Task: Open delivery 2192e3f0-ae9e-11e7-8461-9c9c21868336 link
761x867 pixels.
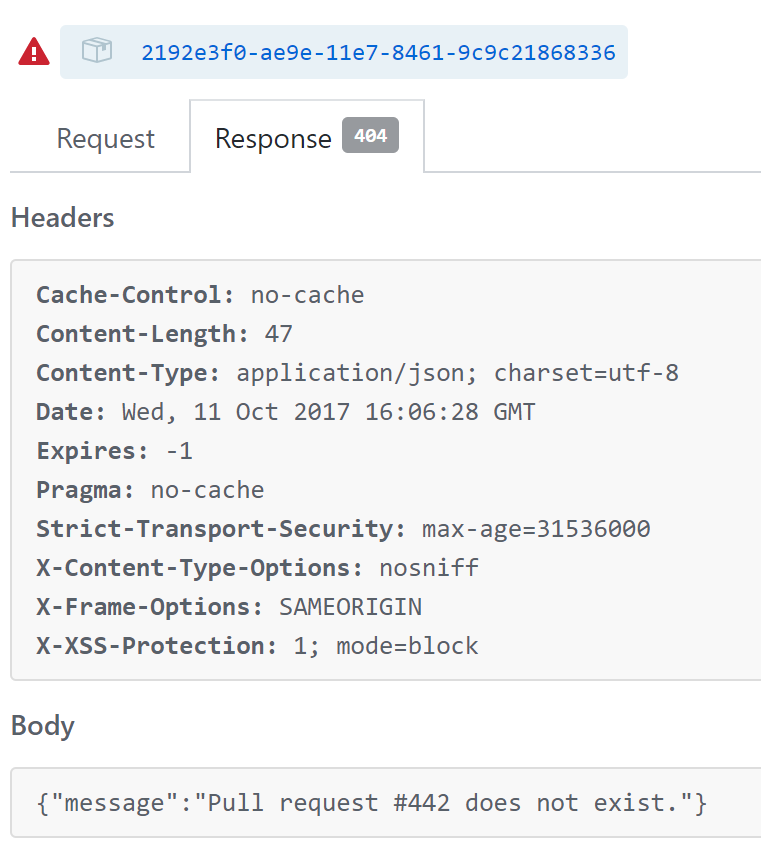Action: point(378,52)
